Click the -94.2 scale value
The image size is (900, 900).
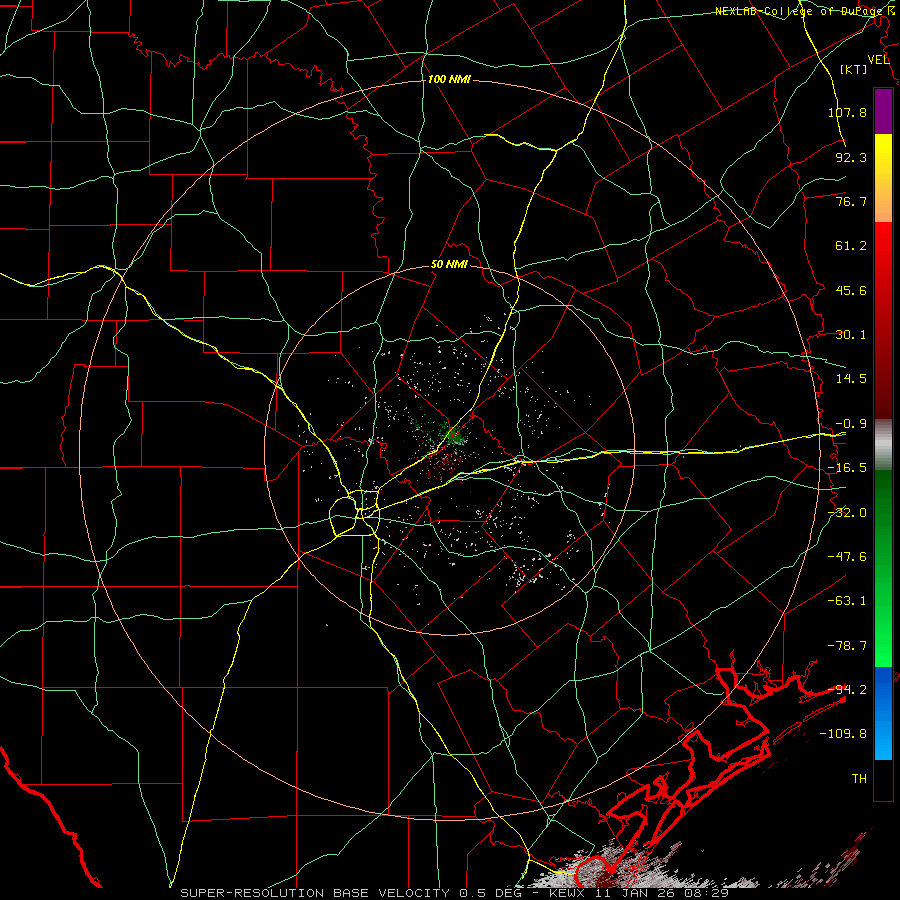pos(847,690)
